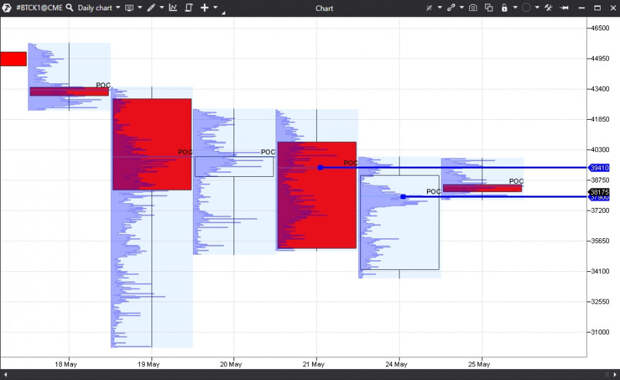Click the 18 May date label
The width and height of the screenshot is (620, 380).
coord(66,364)
